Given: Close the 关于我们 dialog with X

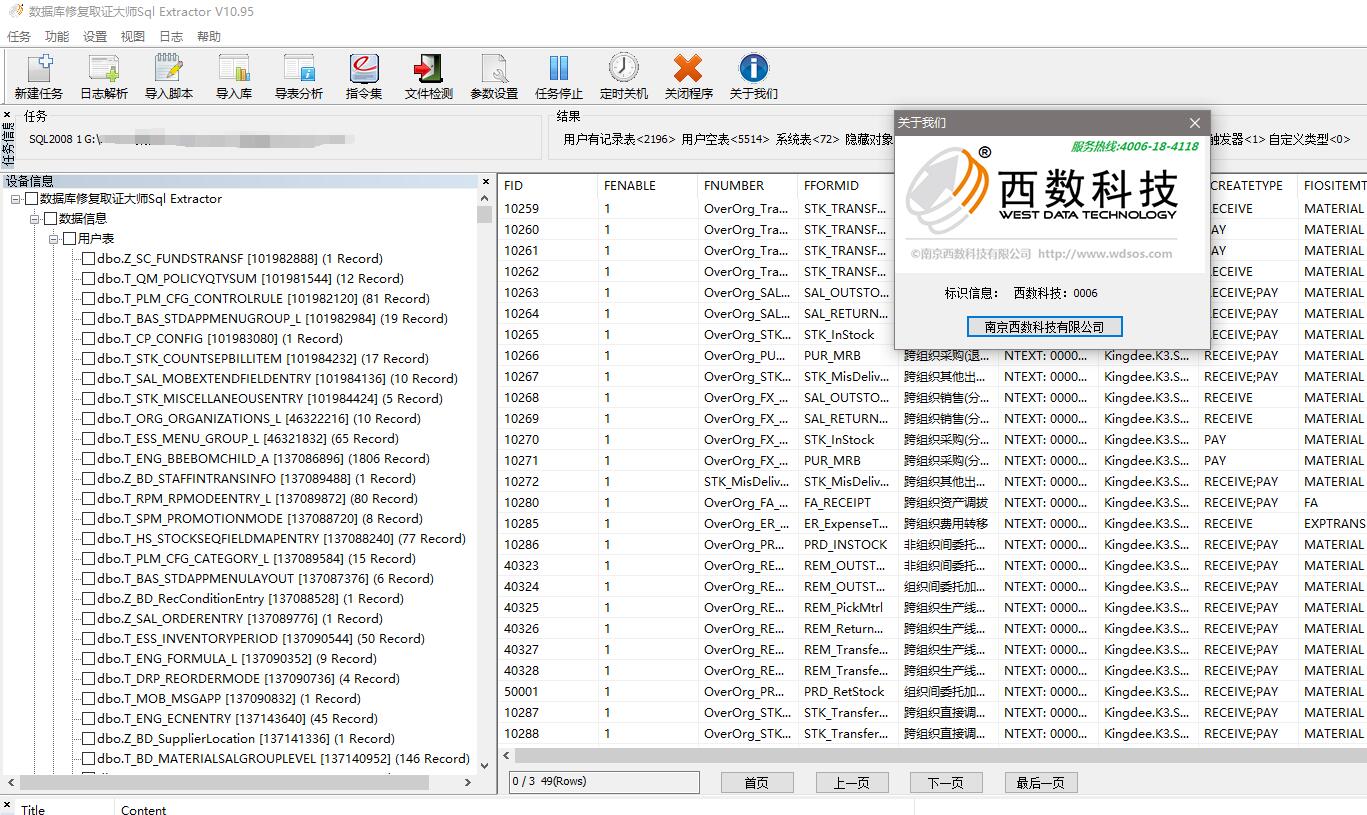Looking at the screenshot, I should (x=1195, y=123).
